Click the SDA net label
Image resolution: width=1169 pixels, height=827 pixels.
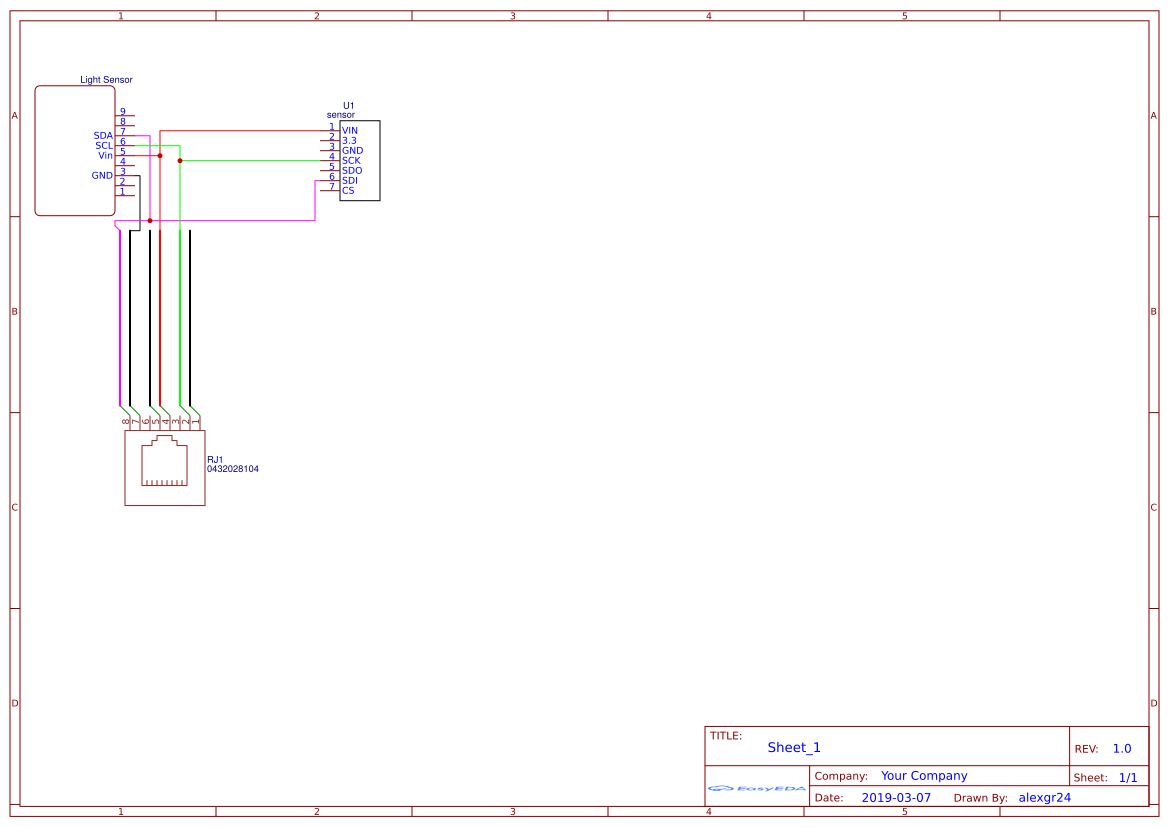click(x=102, y=135)
